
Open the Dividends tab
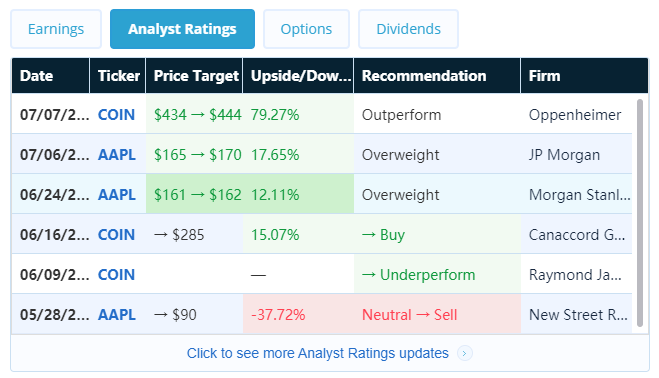tap(408, 29)
